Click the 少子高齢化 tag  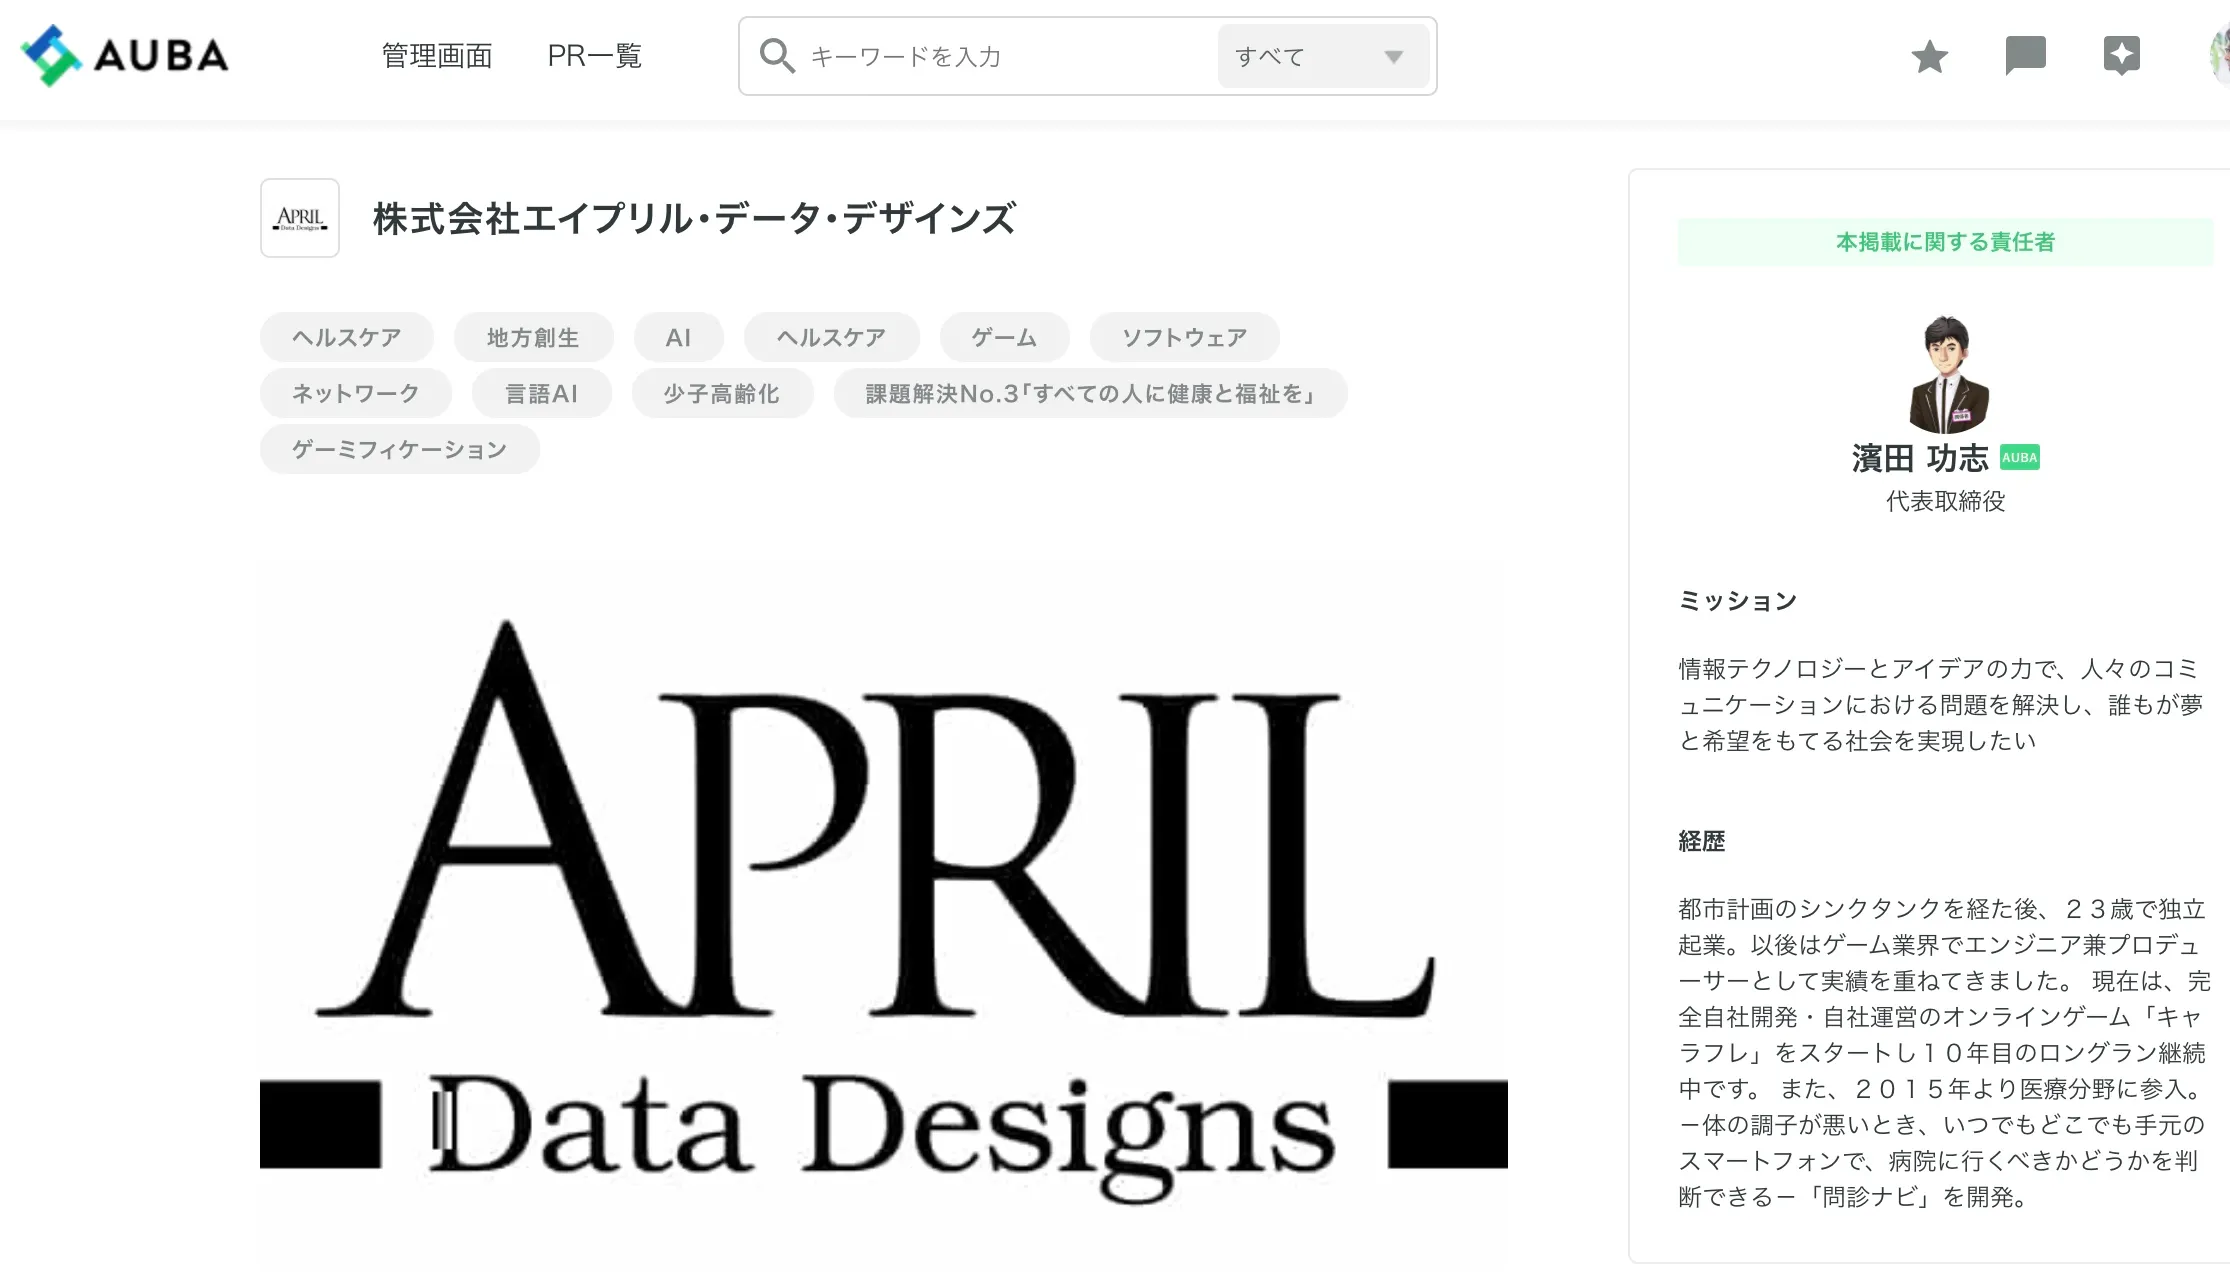(x=721, y=394)
